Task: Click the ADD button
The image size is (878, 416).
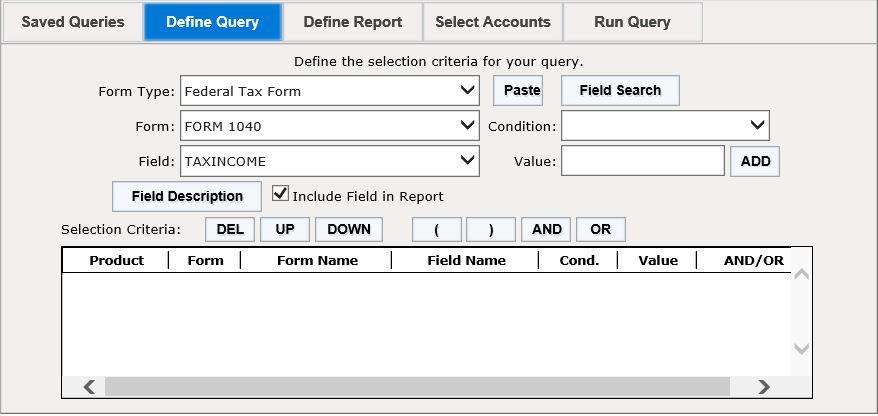Action: click(755, 161)
